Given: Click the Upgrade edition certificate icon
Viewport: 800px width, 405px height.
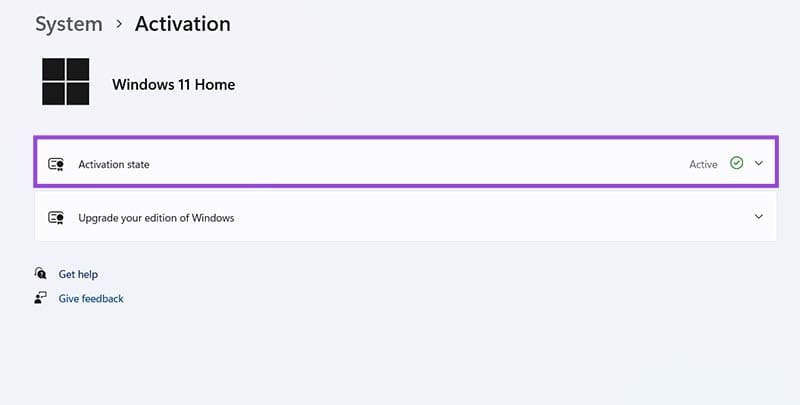Looking at the screenshot, I should 57,217.
